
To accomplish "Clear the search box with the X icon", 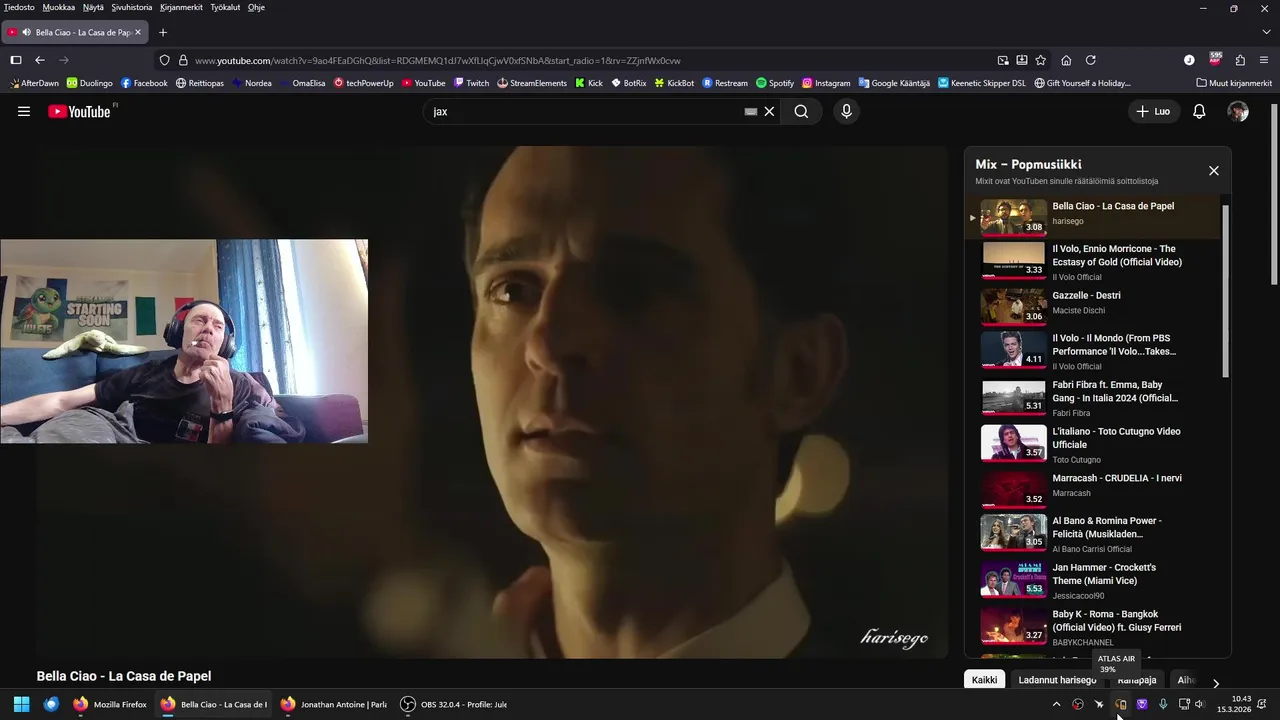I will (x=769, y=112).
